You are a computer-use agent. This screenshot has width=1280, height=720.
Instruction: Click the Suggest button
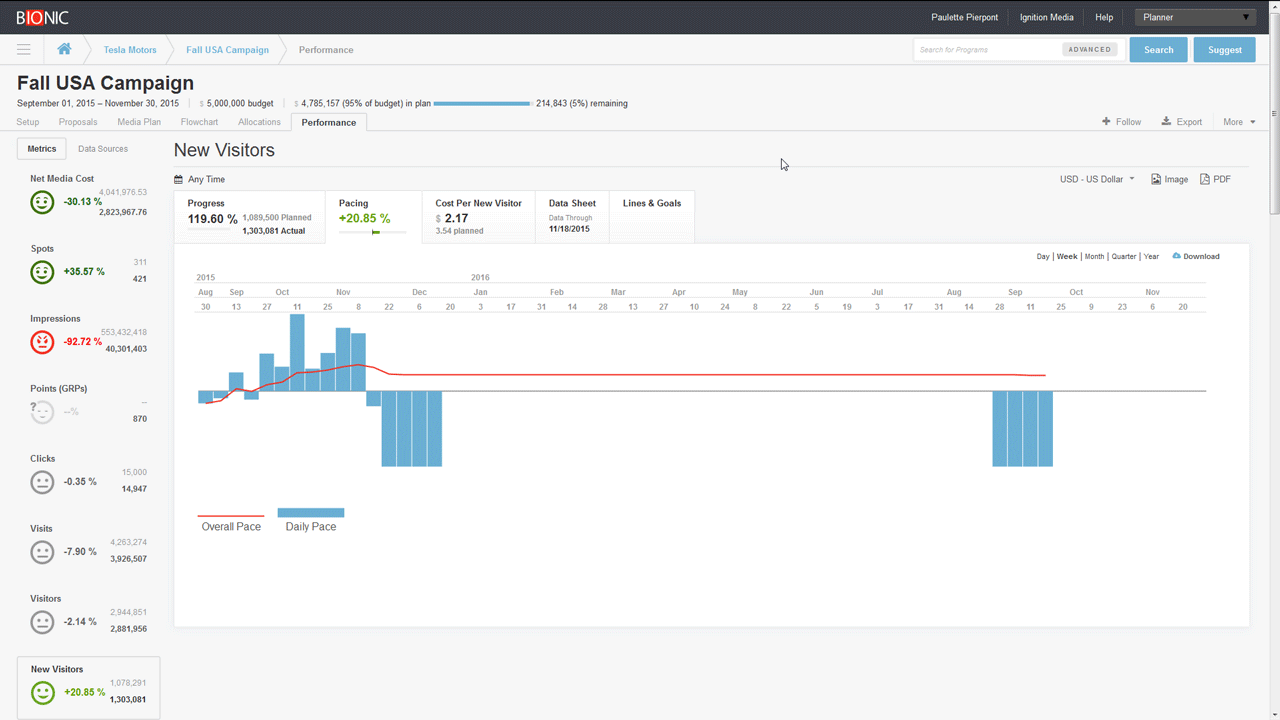1224,48
